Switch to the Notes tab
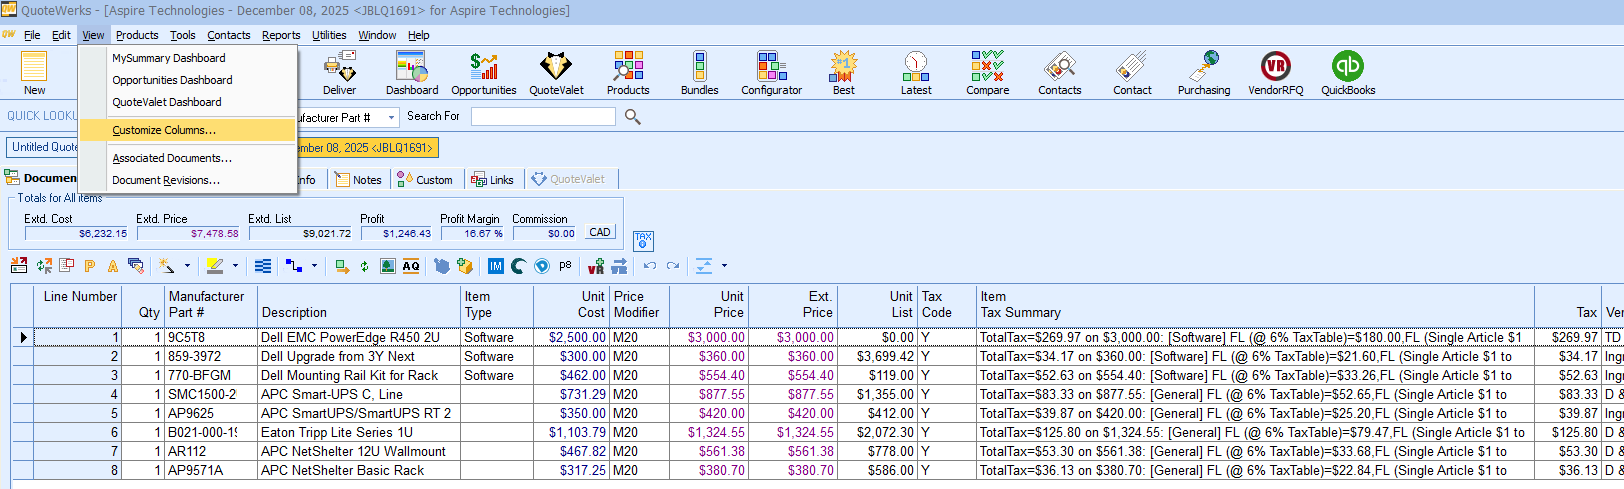Screen dimensions: 1624x489 point(358,180)
